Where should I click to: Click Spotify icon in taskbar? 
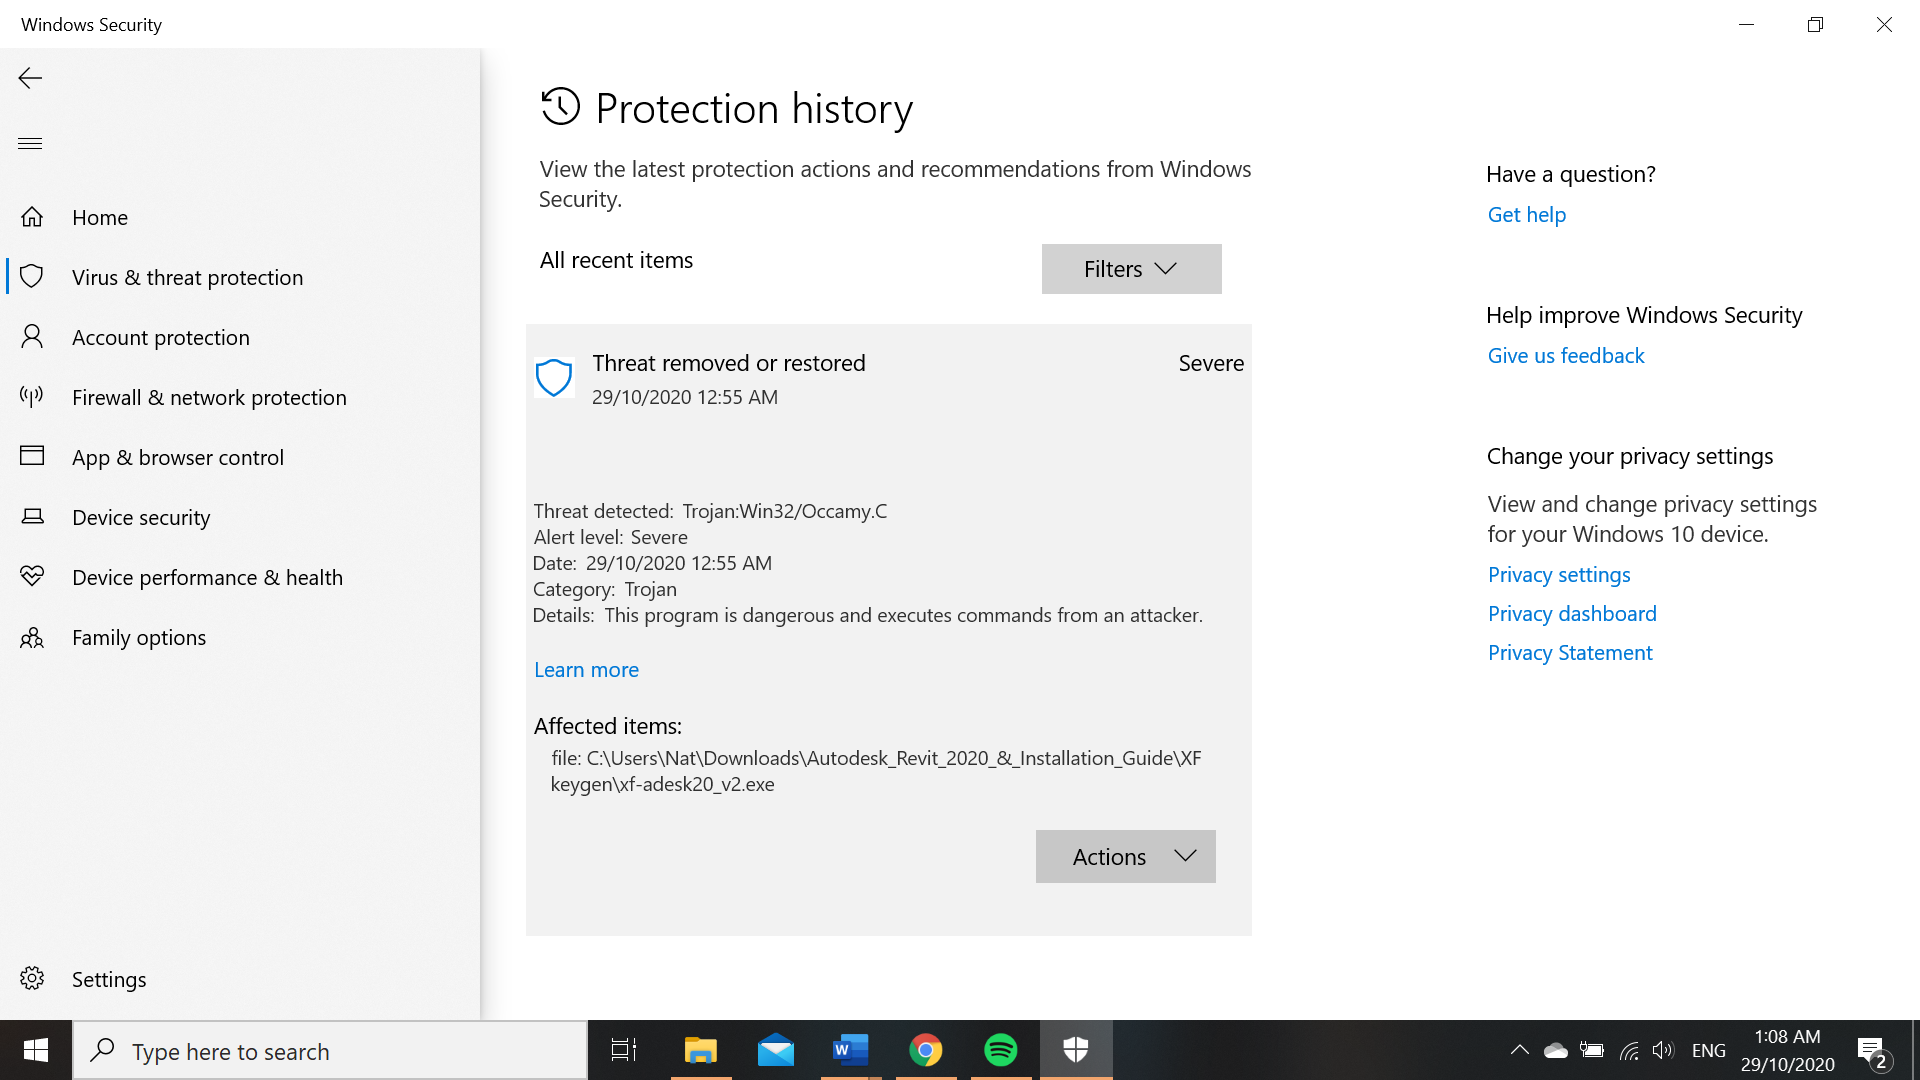1001,1050
